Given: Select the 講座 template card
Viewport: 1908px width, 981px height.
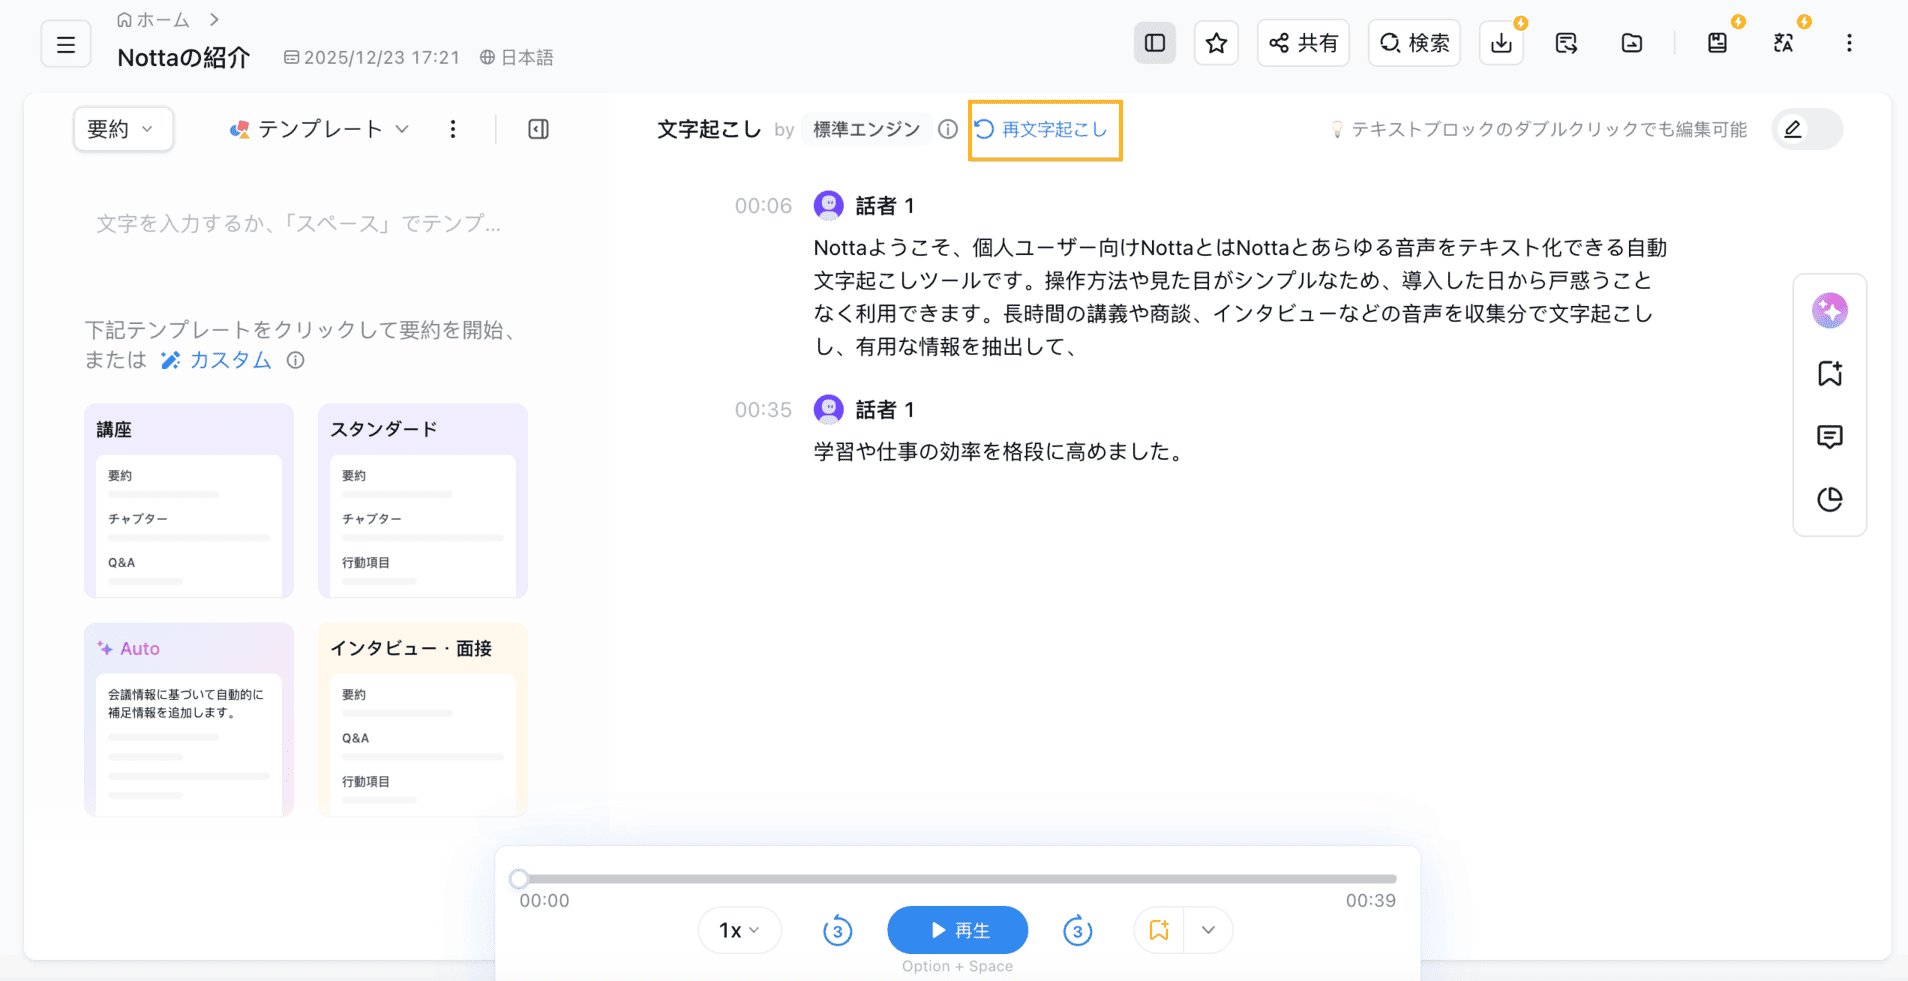Looking at the screenshot, I should [x=189, y=501].
